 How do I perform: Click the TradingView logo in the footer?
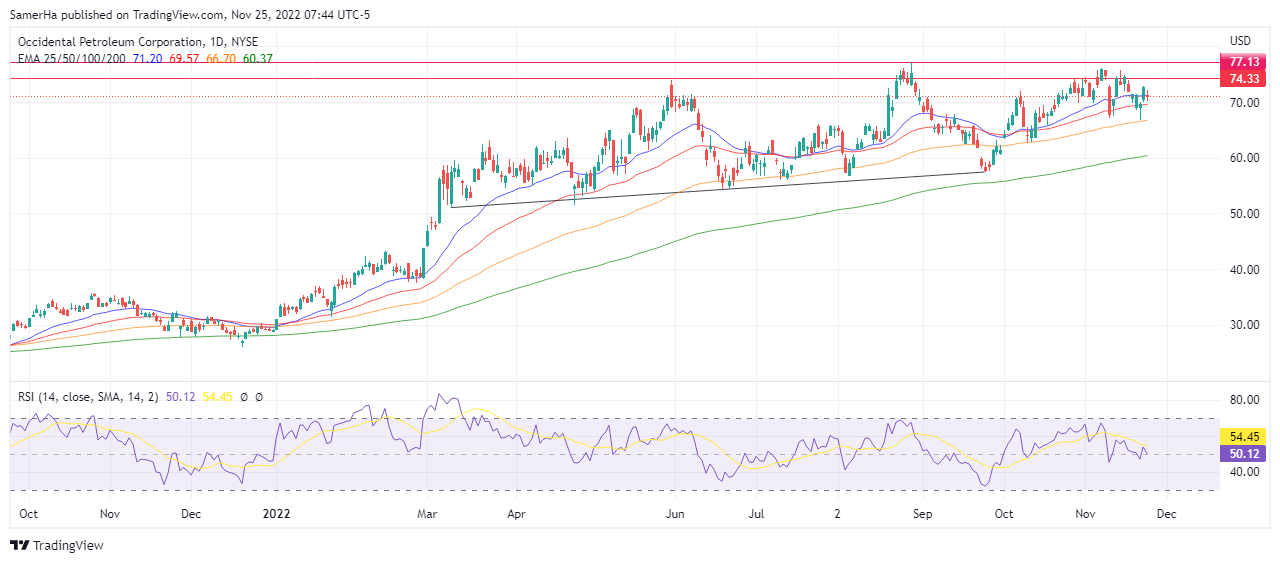[x=57, y=545]
